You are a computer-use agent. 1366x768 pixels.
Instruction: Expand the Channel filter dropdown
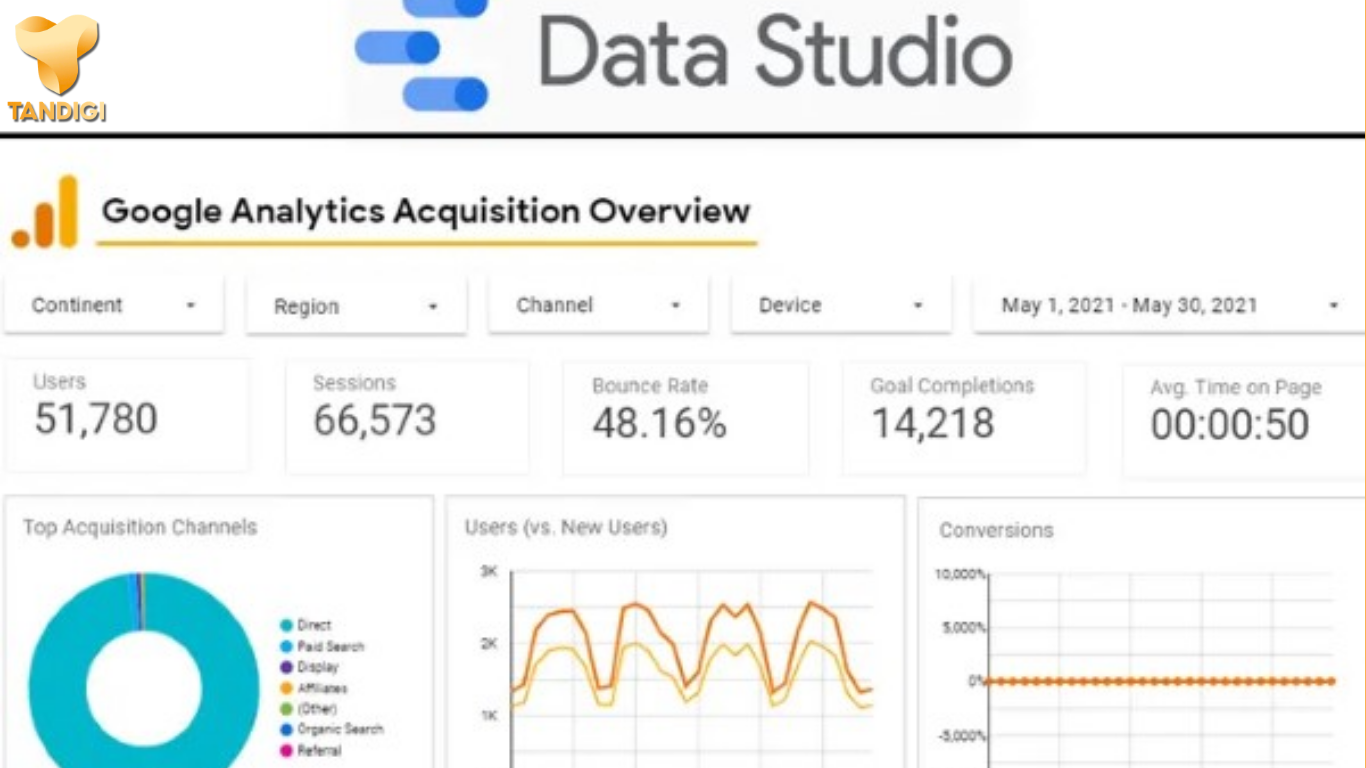tap(598, 306)
